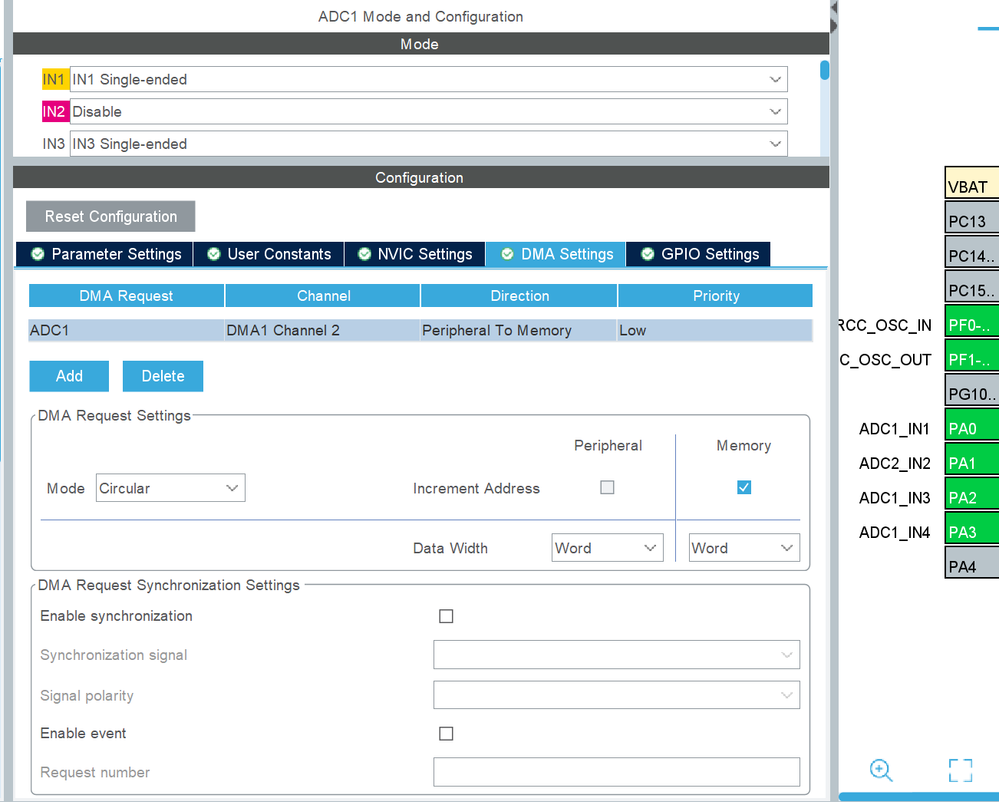
Task: Click the ADC1_IN1 pin label
Action: click(894, 429)
